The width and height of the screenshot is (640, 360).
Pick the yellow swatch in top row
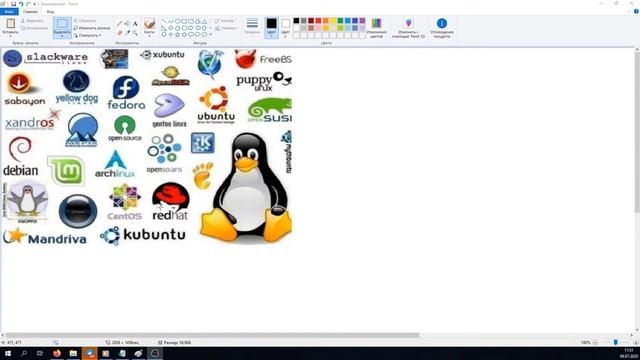[x=333, y=20]
